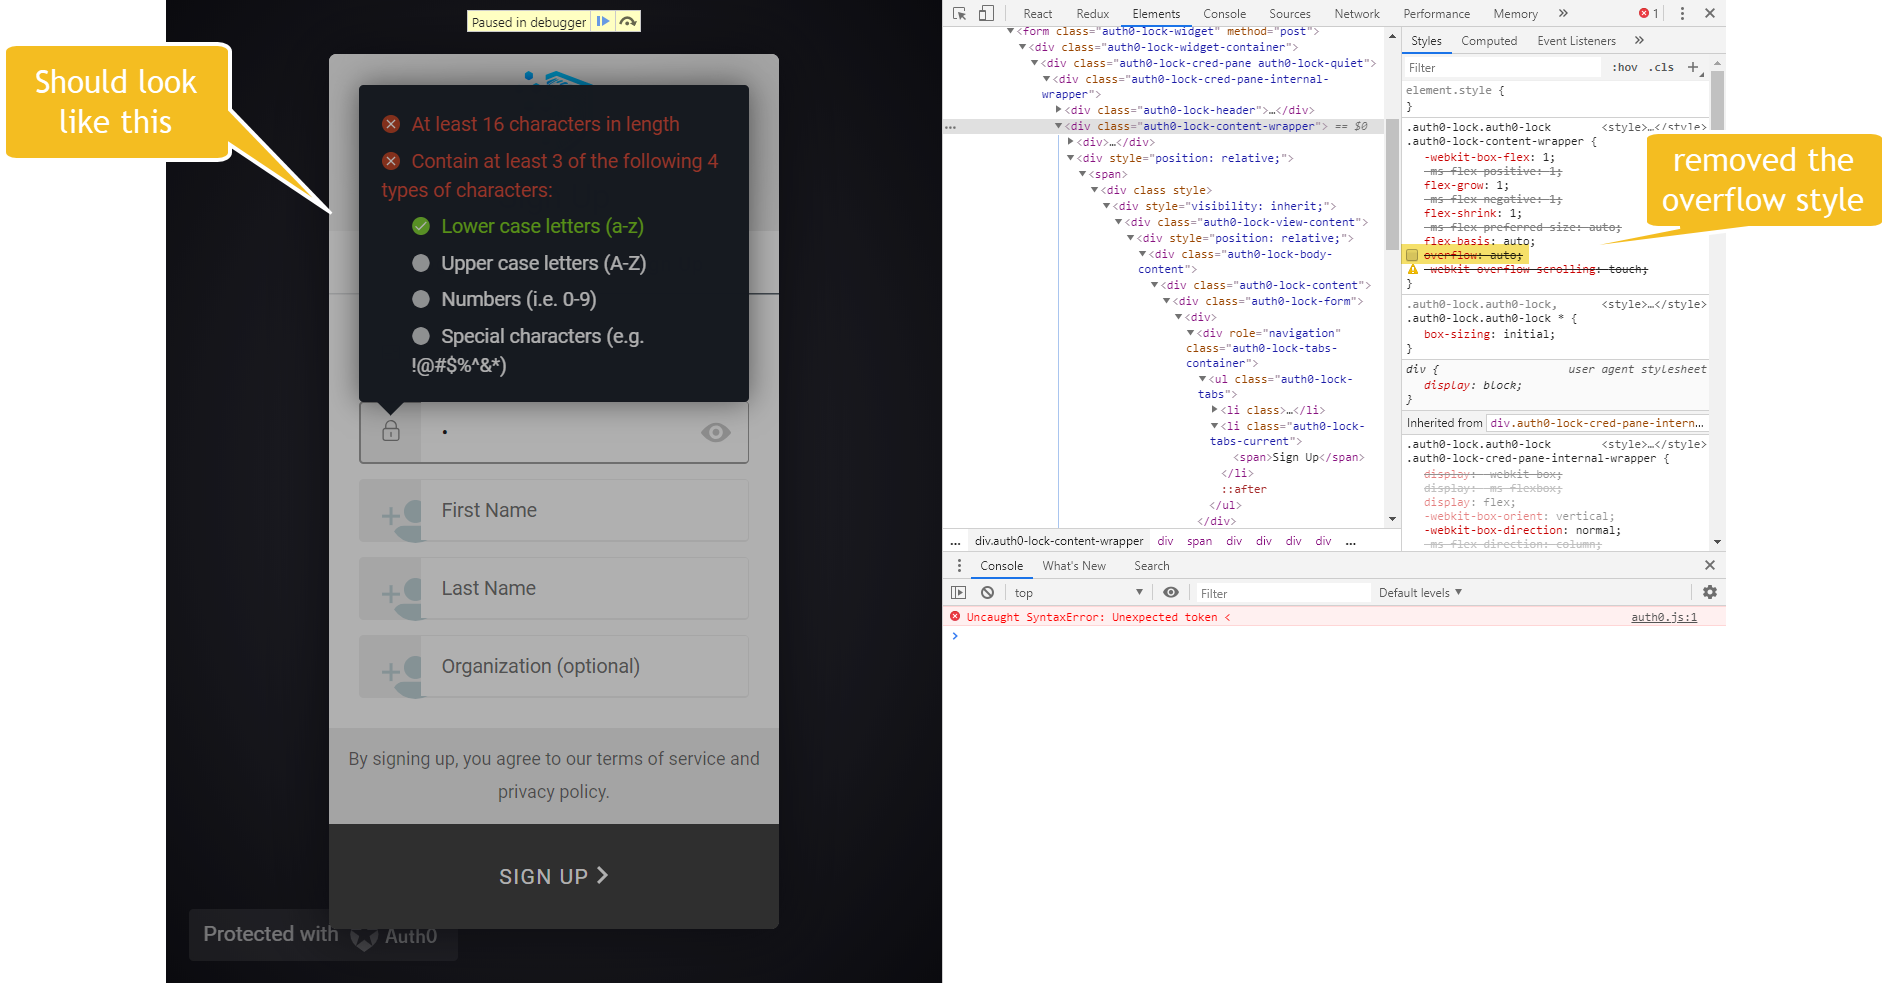Image resolution: width=1888 pixels, height=983 pixels.
Task: Open the Search drawer tab
Action: pos(1152,566)
